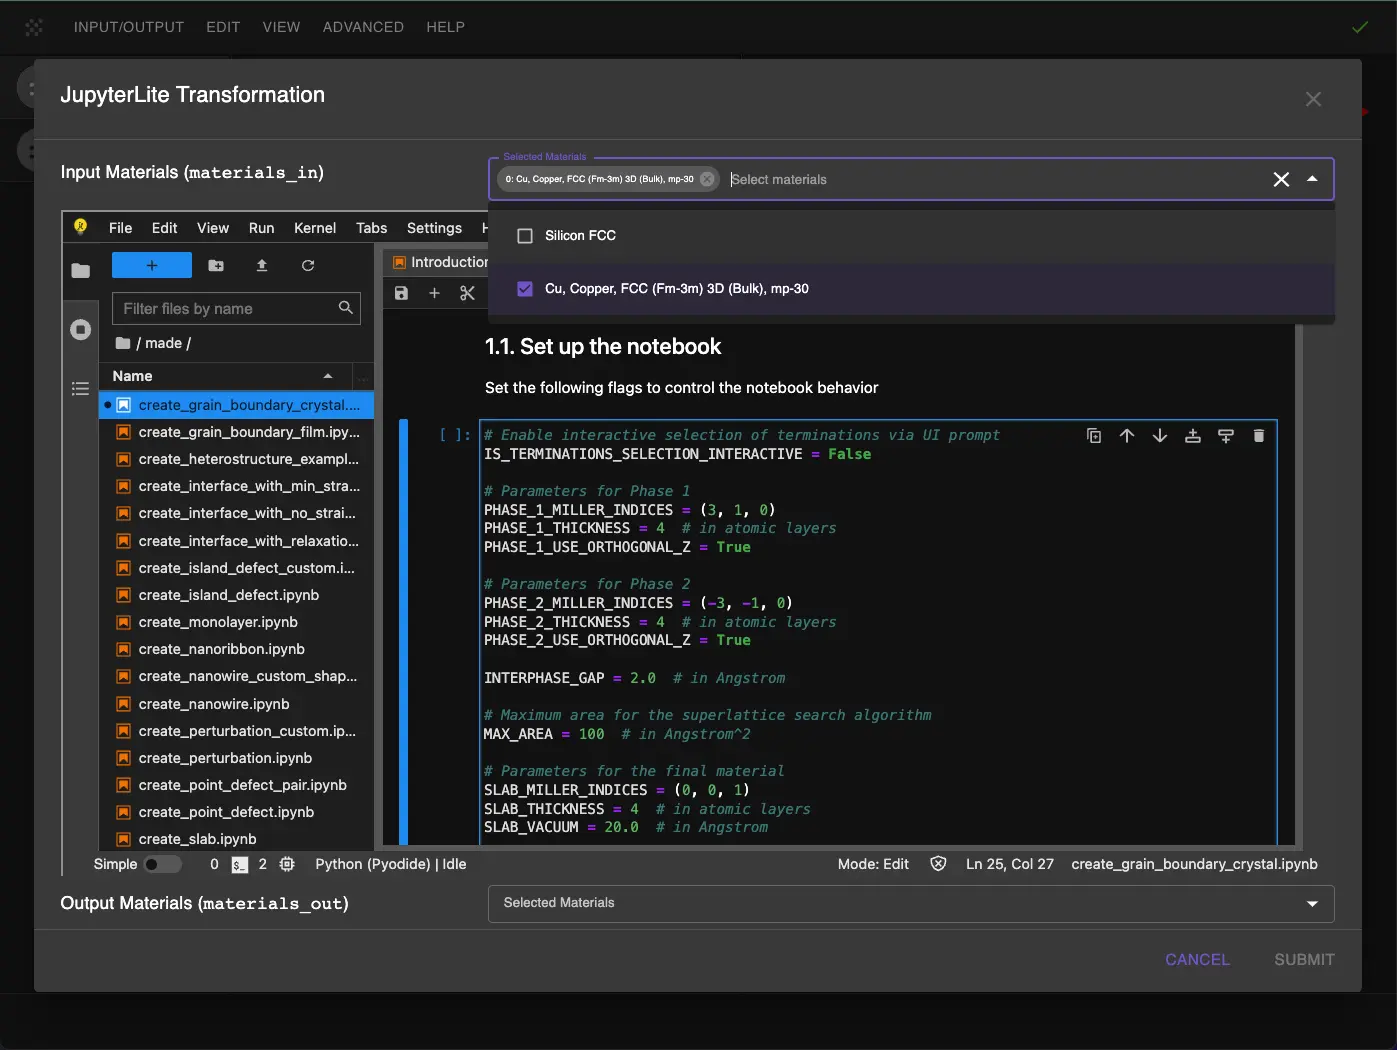Collapse the Selected Materials dropdown arrow
This screenshot has height=1050, width=1397.
[x=1312, y=180]
